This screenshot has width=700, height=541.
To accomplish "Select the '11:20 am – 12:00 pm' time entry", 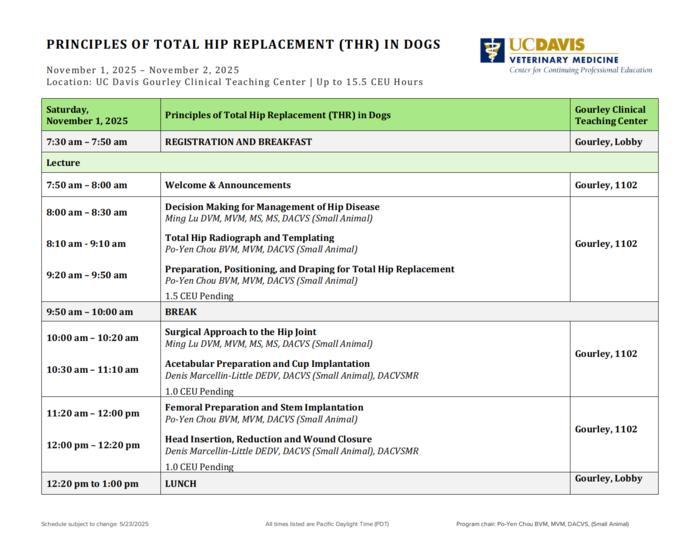I will pos(93,413).
